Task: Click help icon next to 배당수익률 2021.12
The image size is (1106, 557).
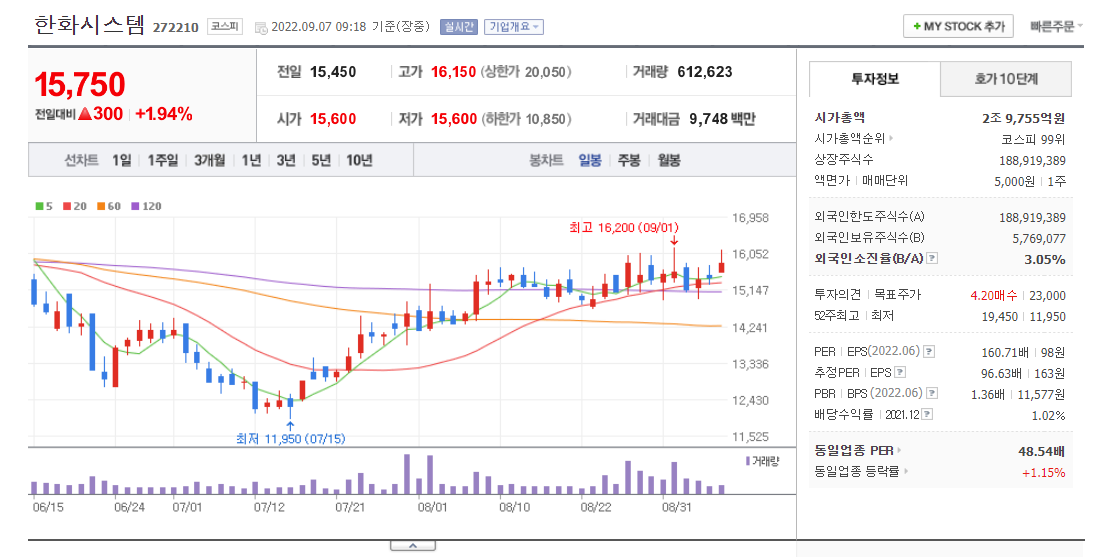Action: [927, 415]
